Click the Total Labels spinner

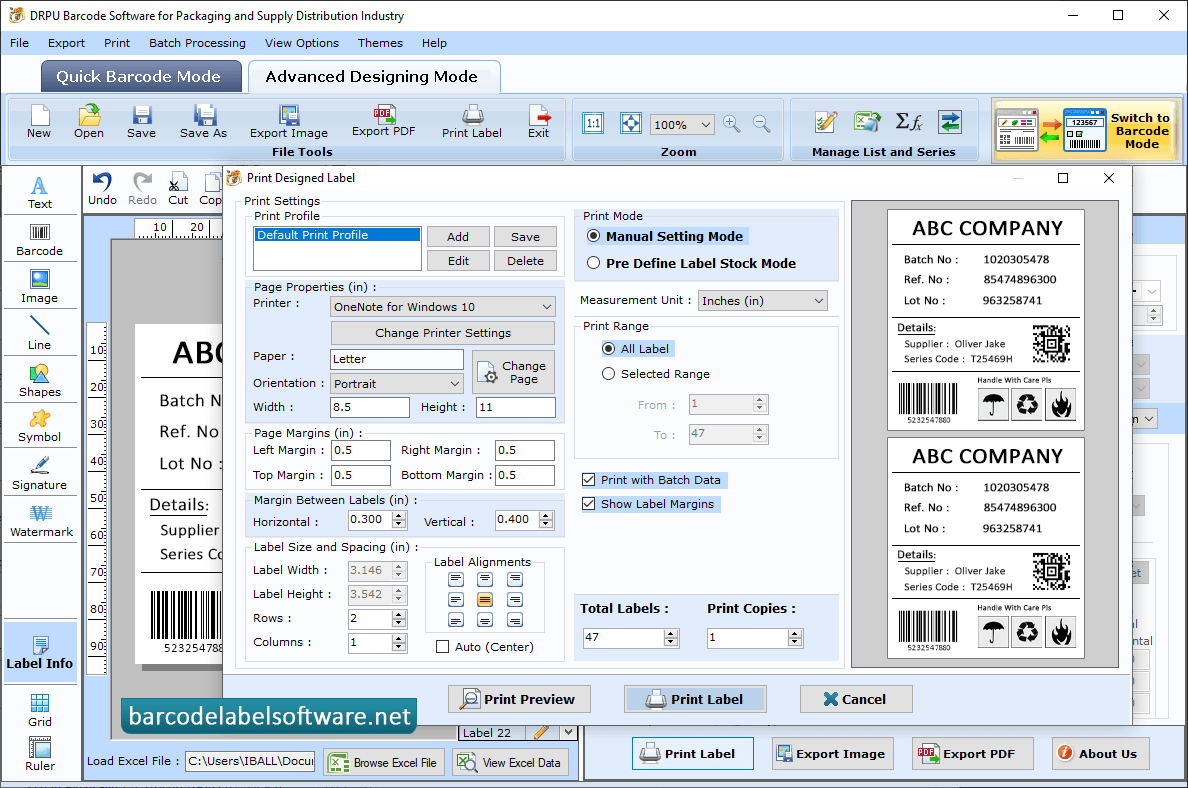[x=671, y=638]
